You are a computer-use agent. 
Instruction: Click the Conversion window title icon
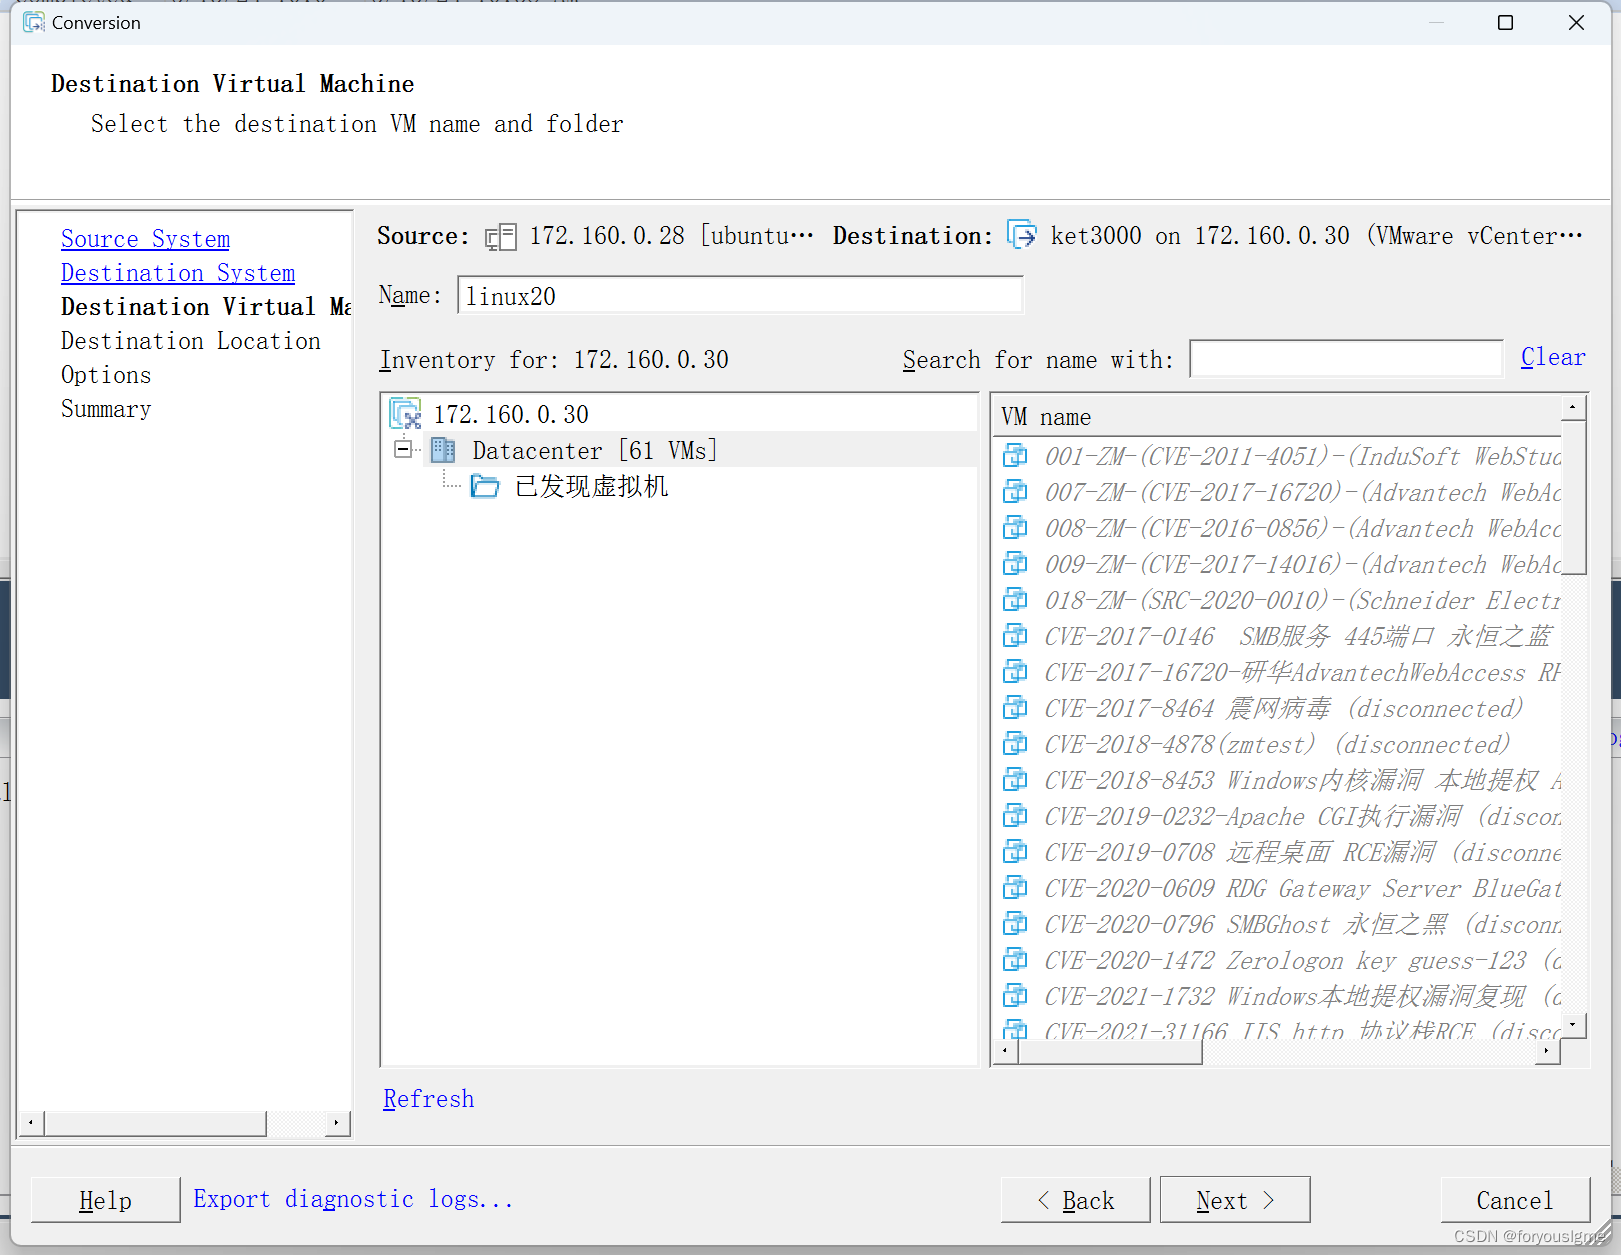click(x=34, y=22)
